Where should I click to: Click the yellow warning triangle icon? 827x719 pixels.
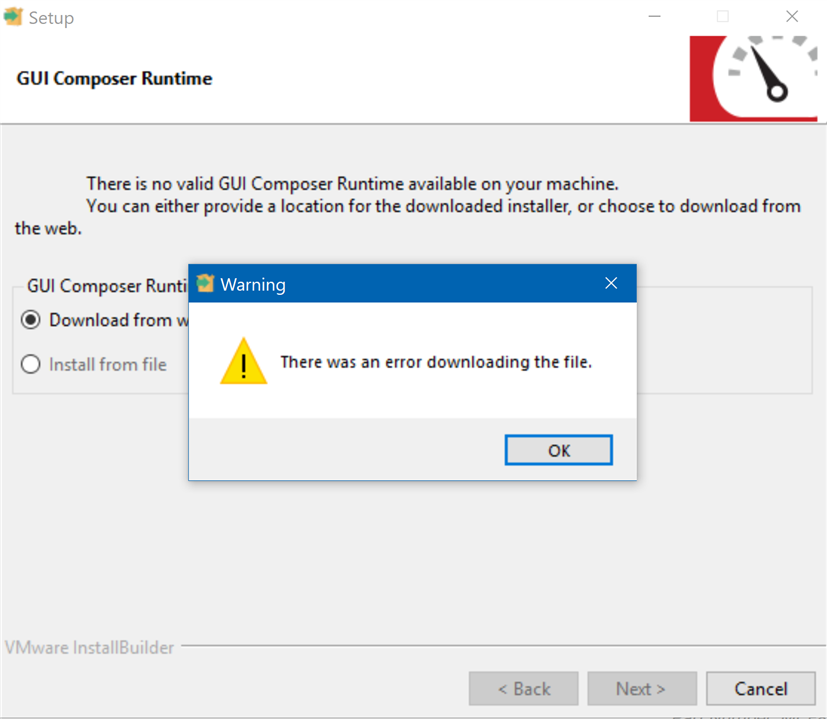click(244, 361)
